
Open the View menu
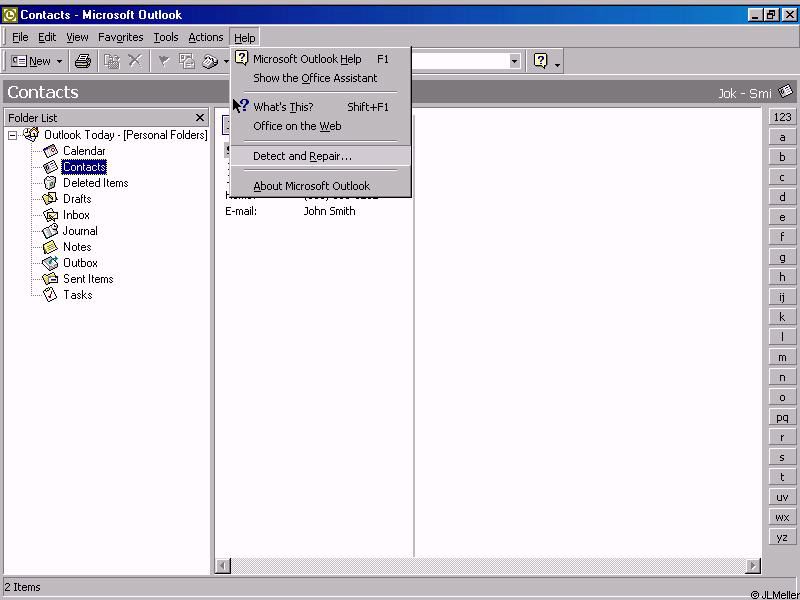(77, 37)
